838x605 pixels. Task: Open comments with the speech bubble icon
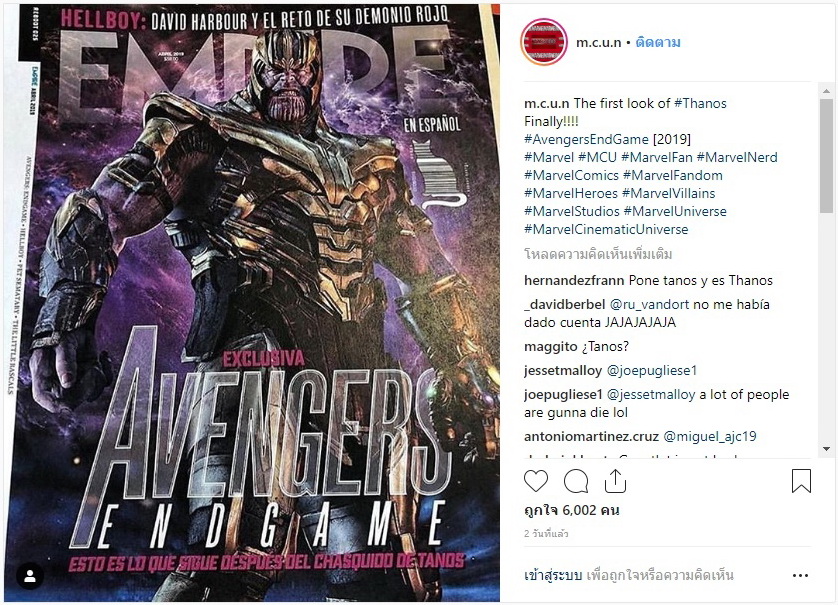576,481
